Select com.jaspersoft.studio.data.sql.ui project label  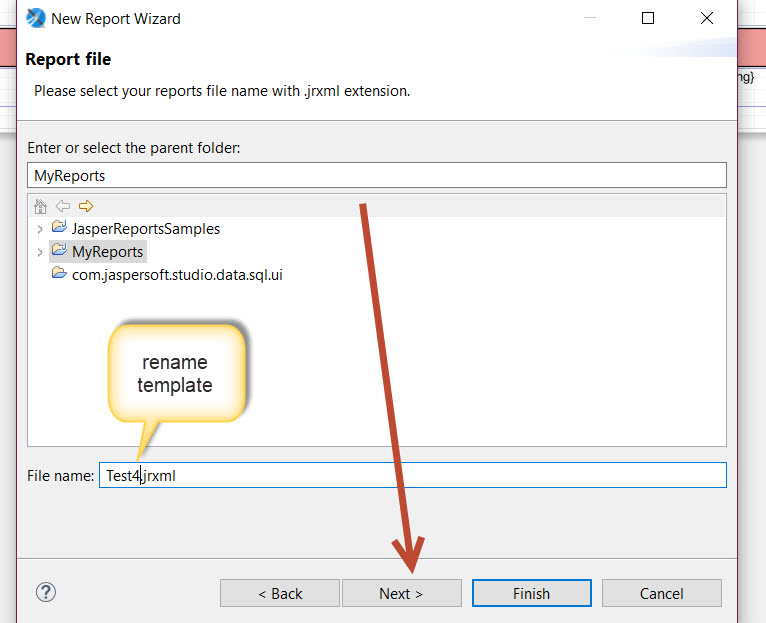[177, 274]
